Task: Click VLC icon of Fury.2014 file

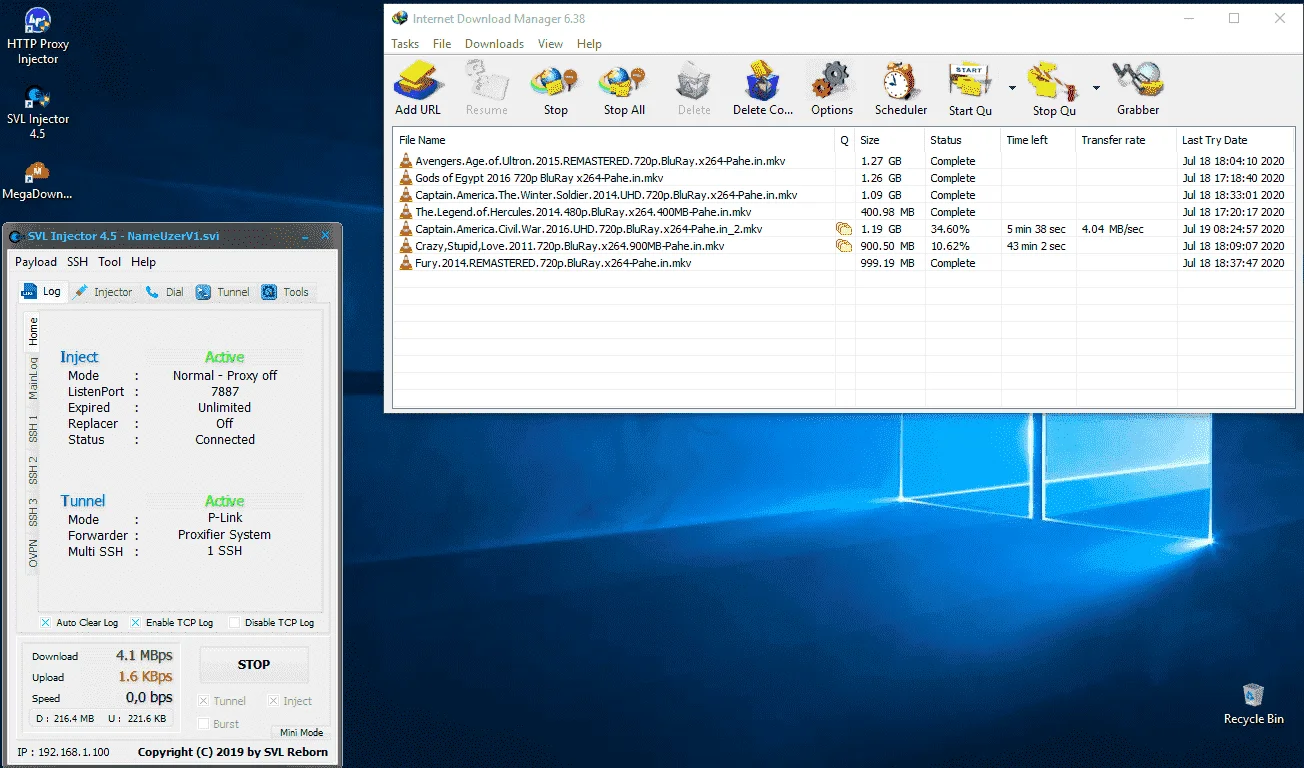Action: click(405, 263)
